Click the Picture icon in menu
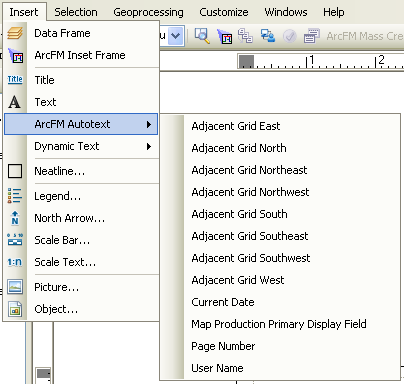The height and width of the screenshot is (384, 404). pyautogui.click(x=15, y=287)
